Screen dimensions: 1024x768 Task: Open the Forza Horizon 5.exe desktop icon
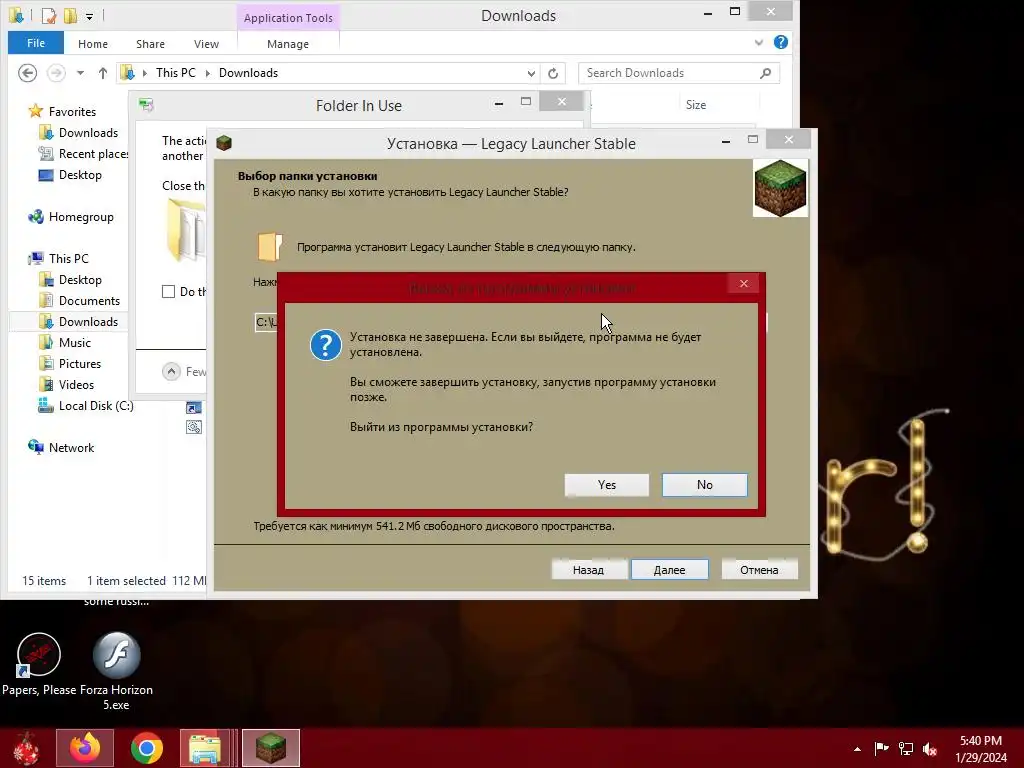click(116, 669)
